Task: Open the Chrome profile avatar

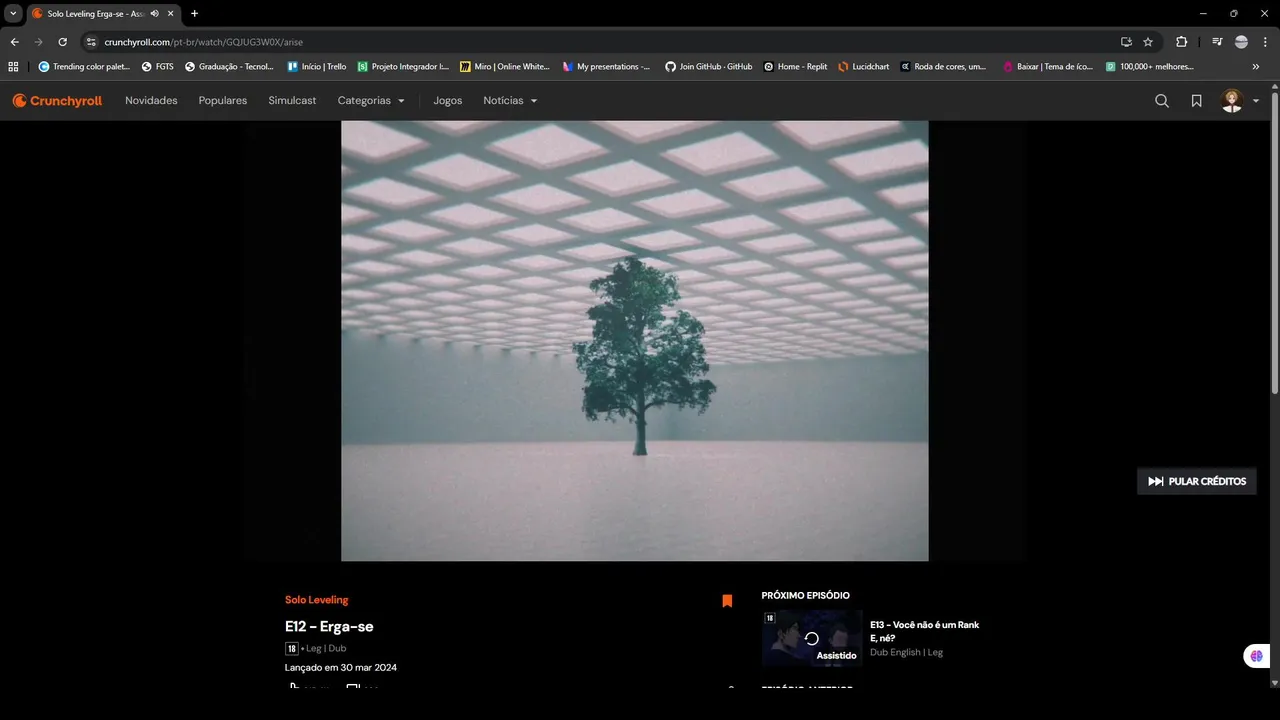Action: pos(1241,42)
